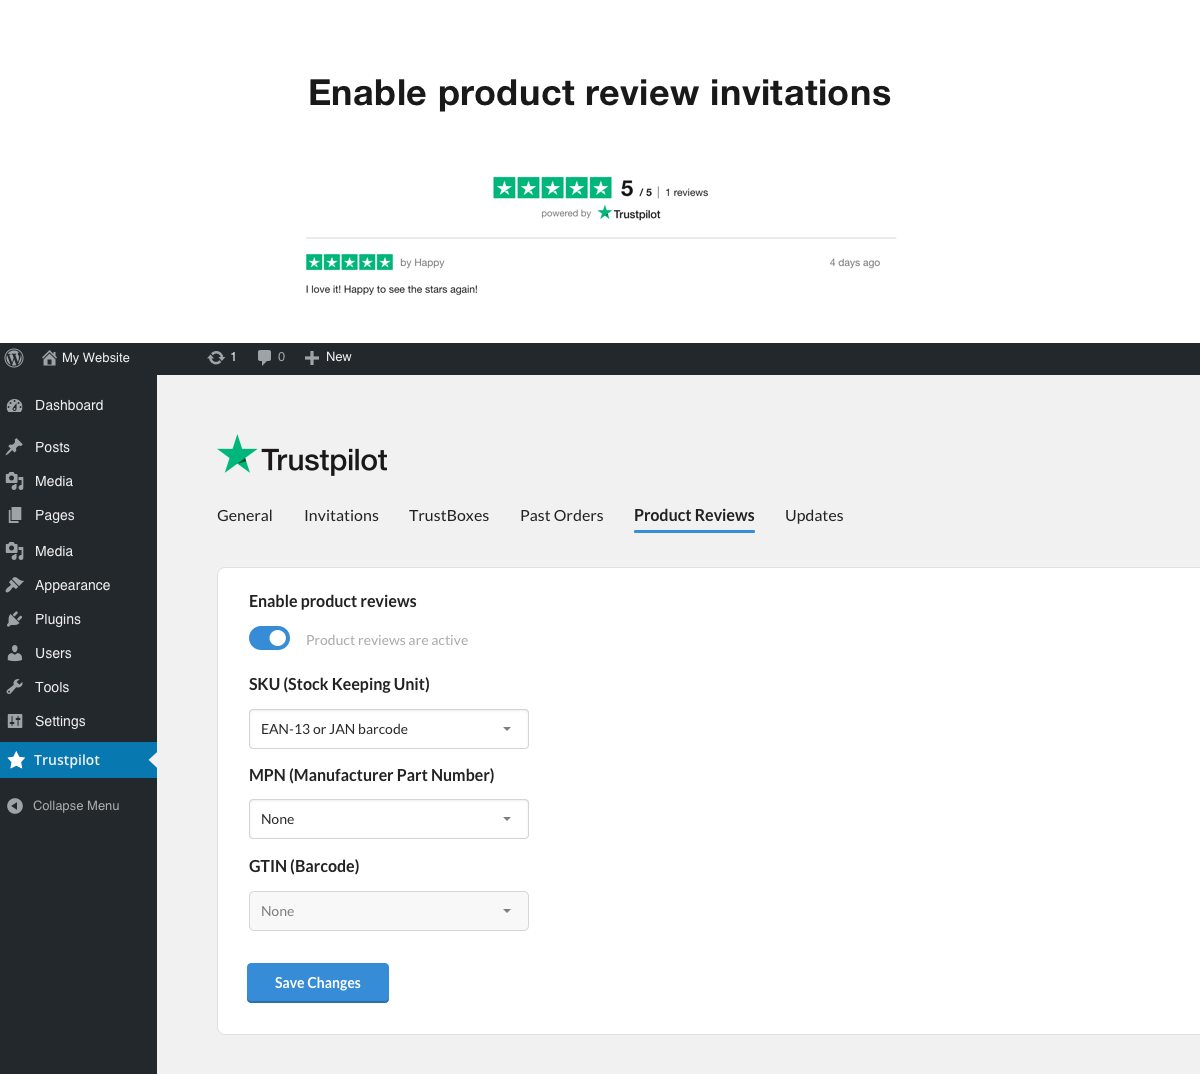Click the '1 reviews' text
This screenshot has width=1200, height=1074.
[x=687, y=193]
